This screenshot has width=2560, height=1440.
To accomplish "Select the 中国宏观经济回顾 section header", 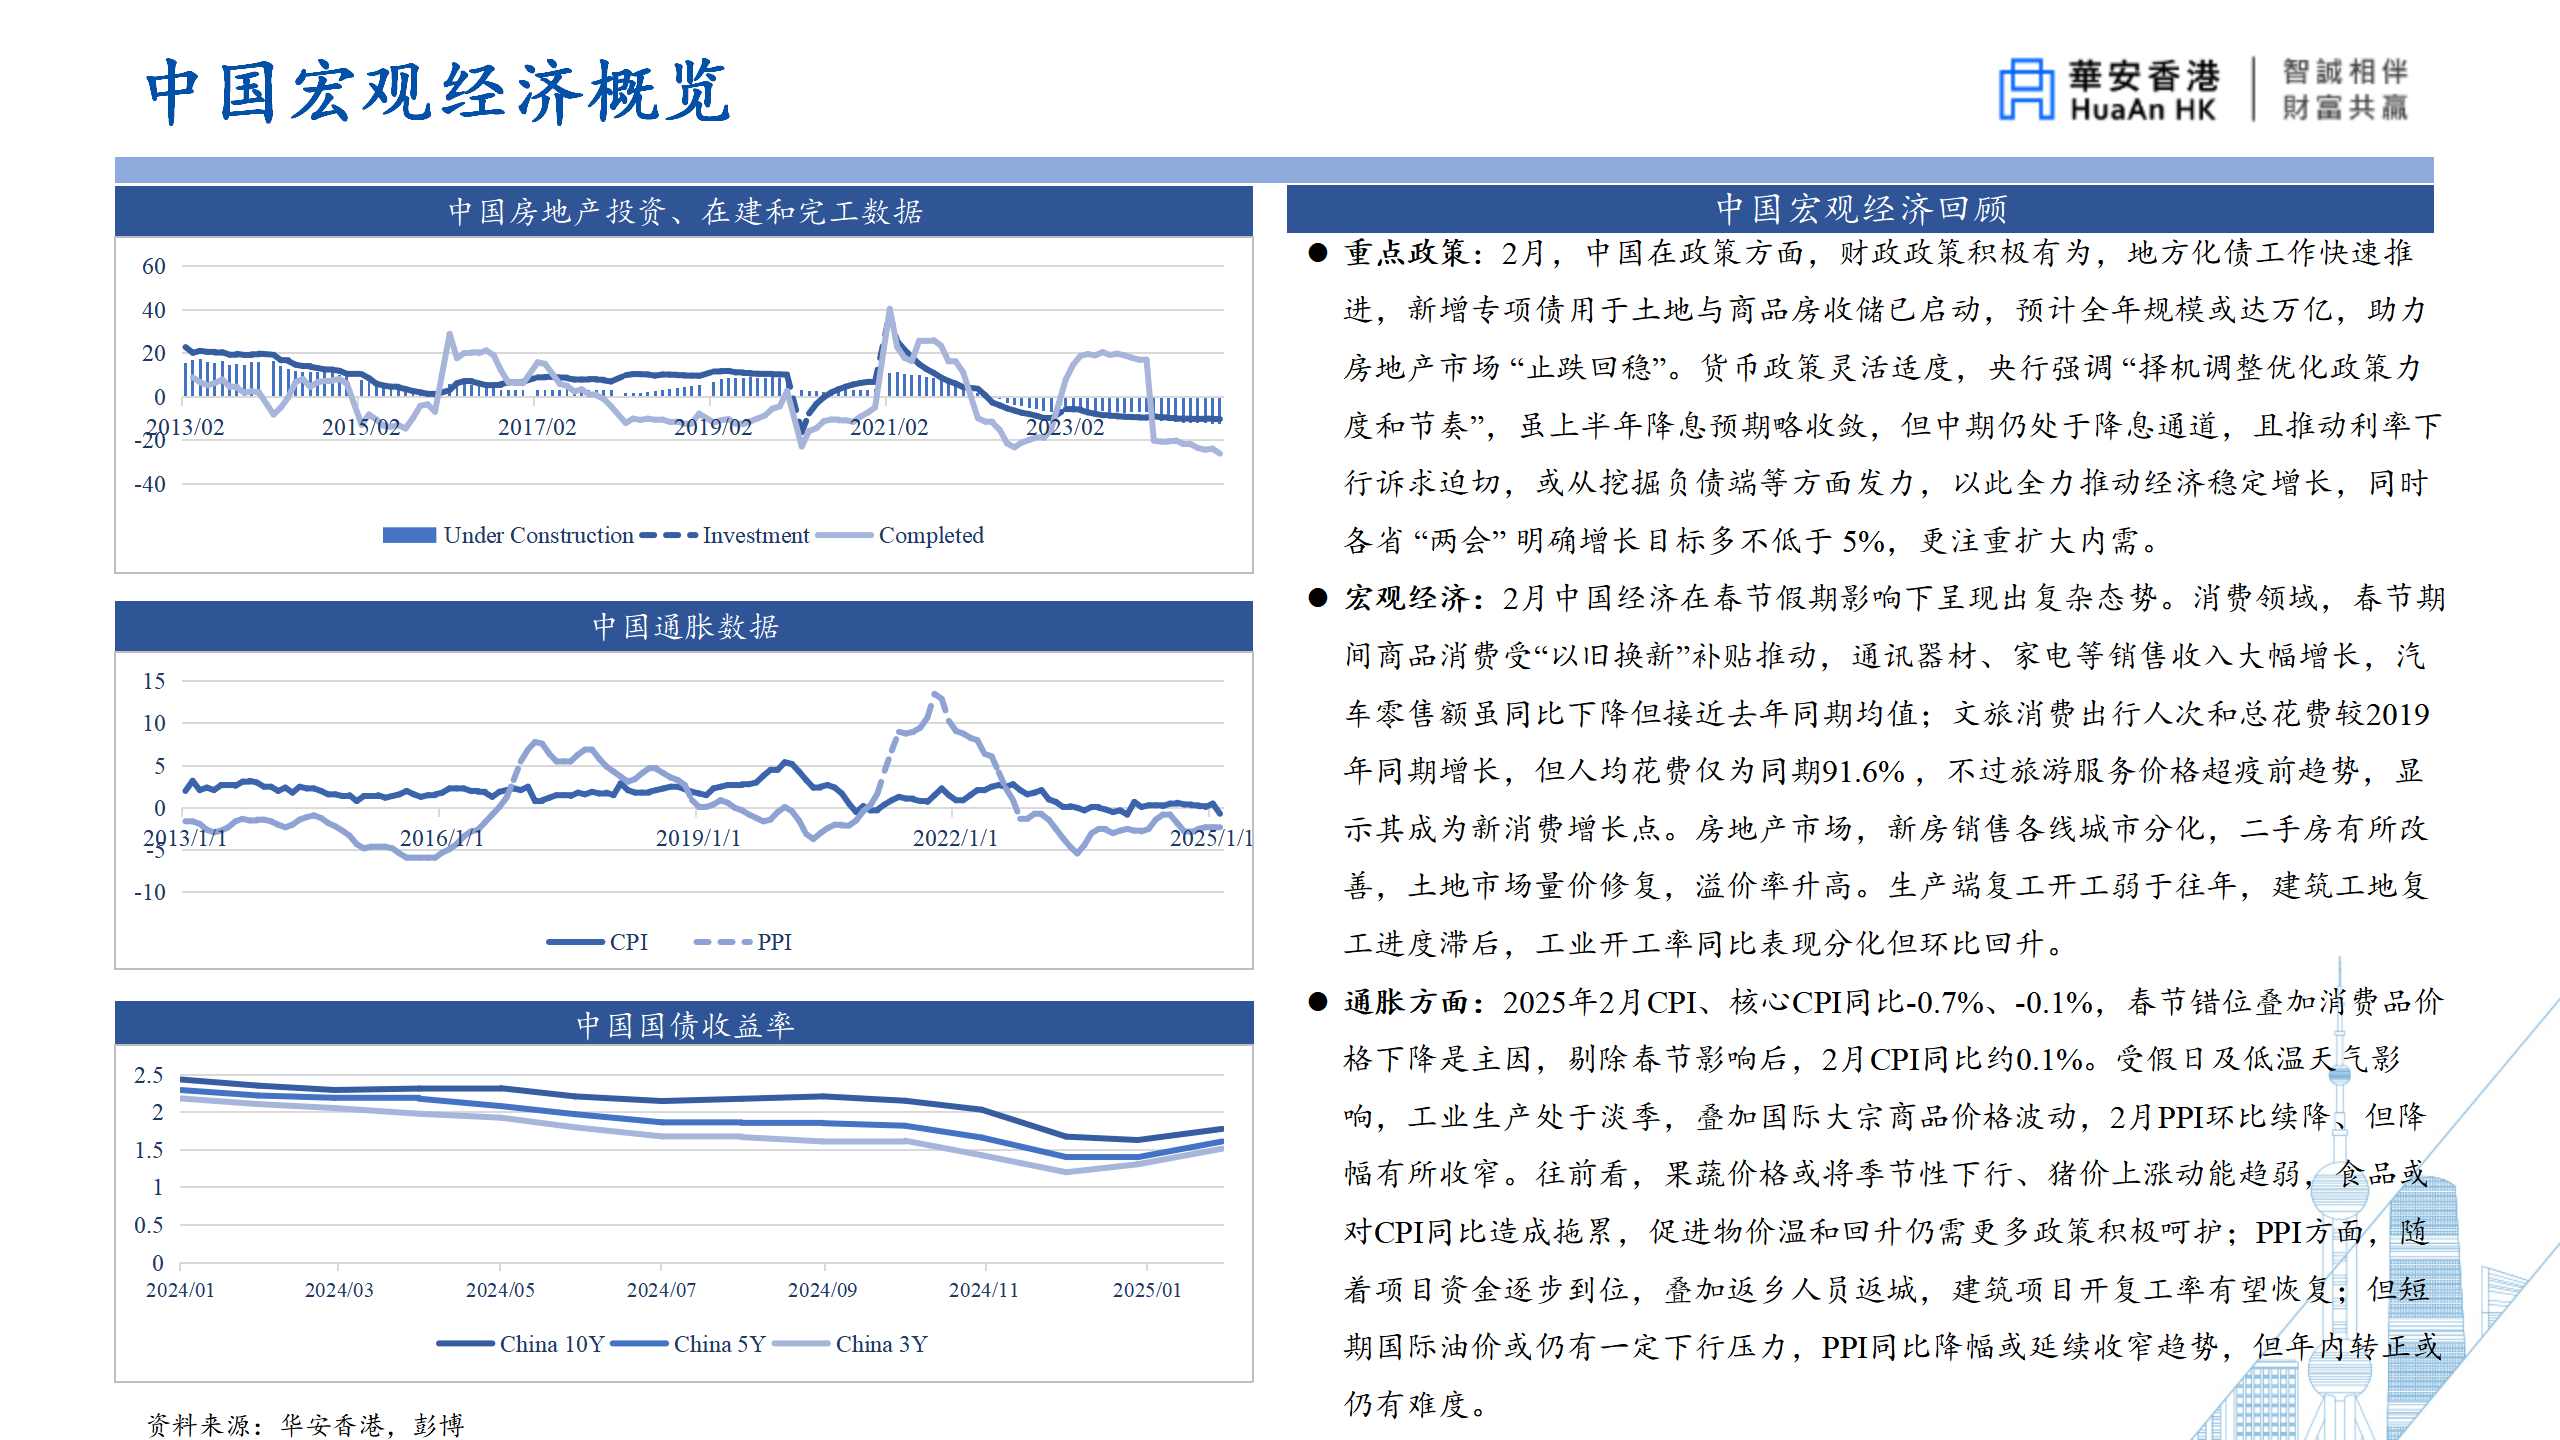I will [1860, 209].
